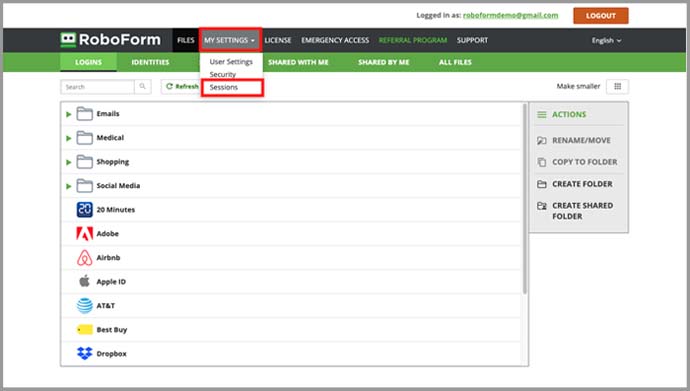This screenshot has height=391, width=690.
Task: Select the Emails folder name text
Action: [108, 113]
